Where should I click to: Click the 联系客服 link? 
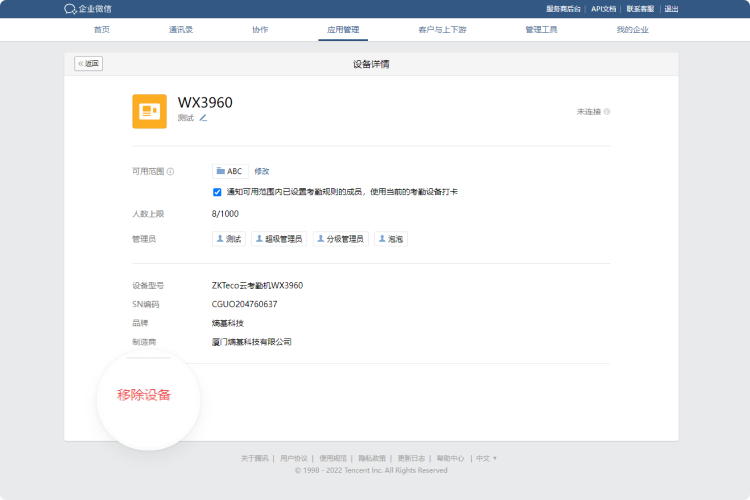click(640, 9)
